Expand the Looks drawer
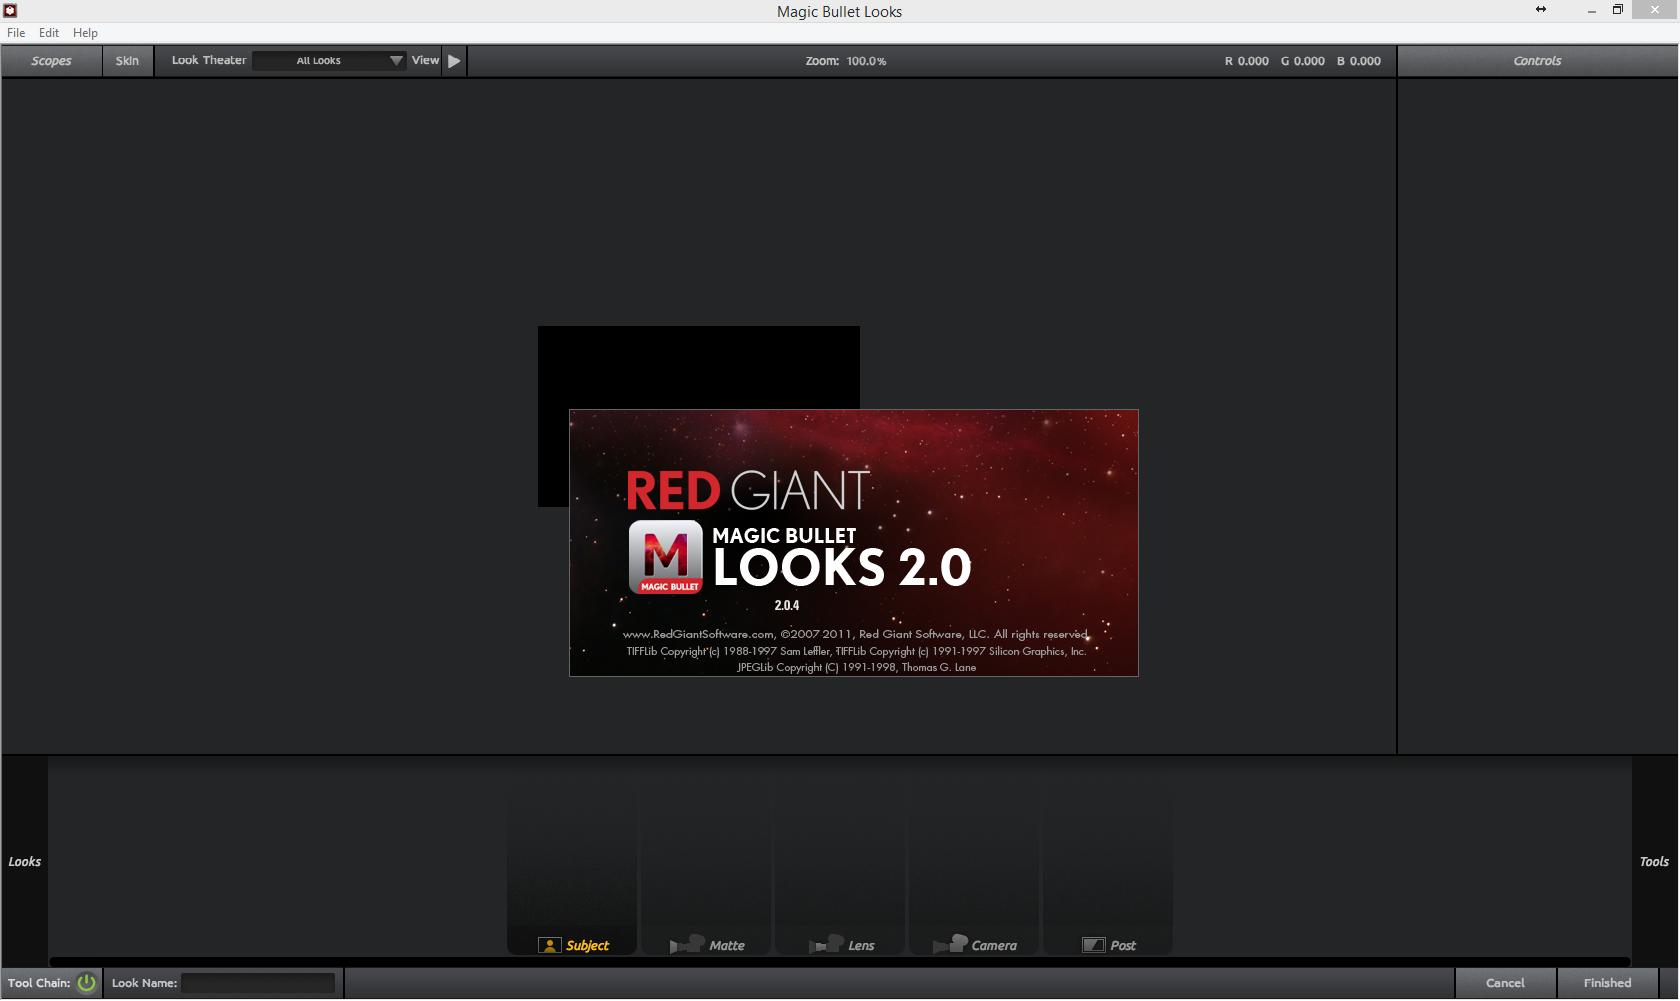The height and width of the screenshot is (1001, 1680). point(25,861)
